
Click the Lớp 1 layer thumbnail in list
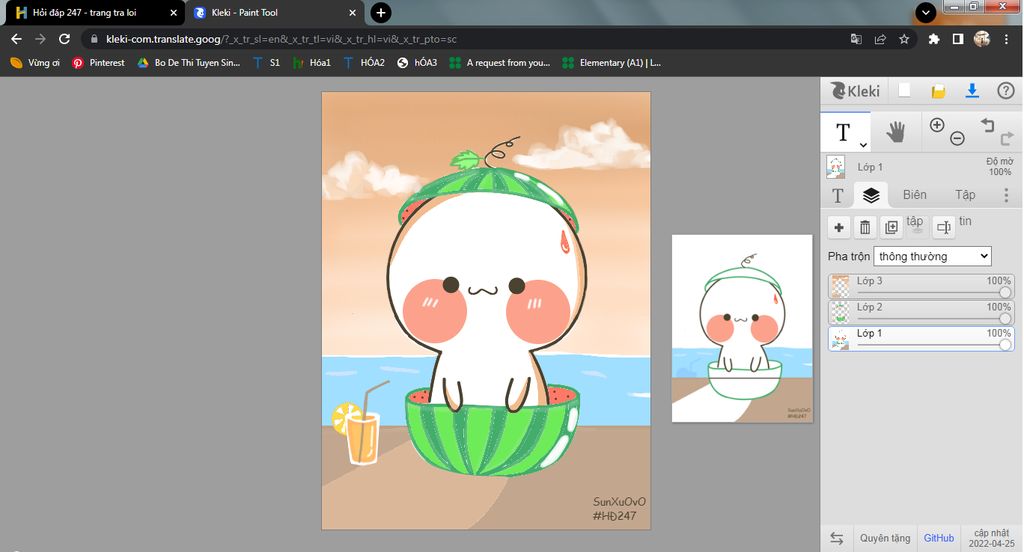click(840, 338)
